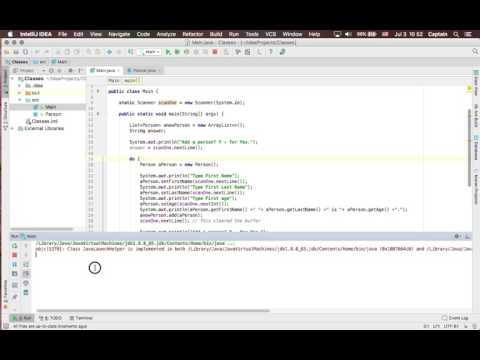Click the Run console horizontal scrollbar
Screen dimensions: 480x360
click(153, 310)
